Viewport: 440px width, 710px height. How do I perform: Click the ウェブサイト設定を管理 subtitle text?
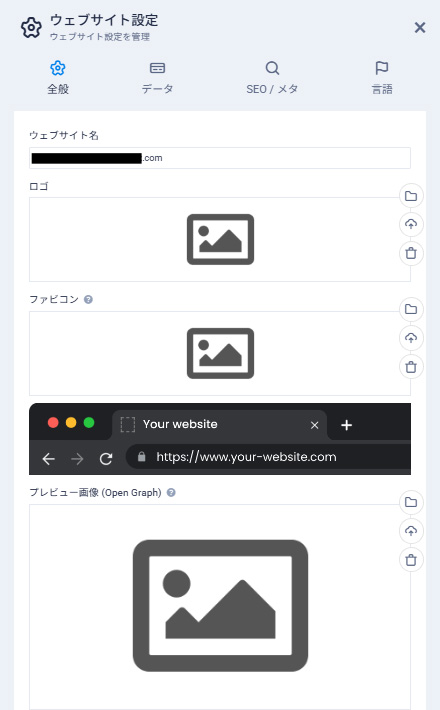pyautogui.click(x=100, y=37)
